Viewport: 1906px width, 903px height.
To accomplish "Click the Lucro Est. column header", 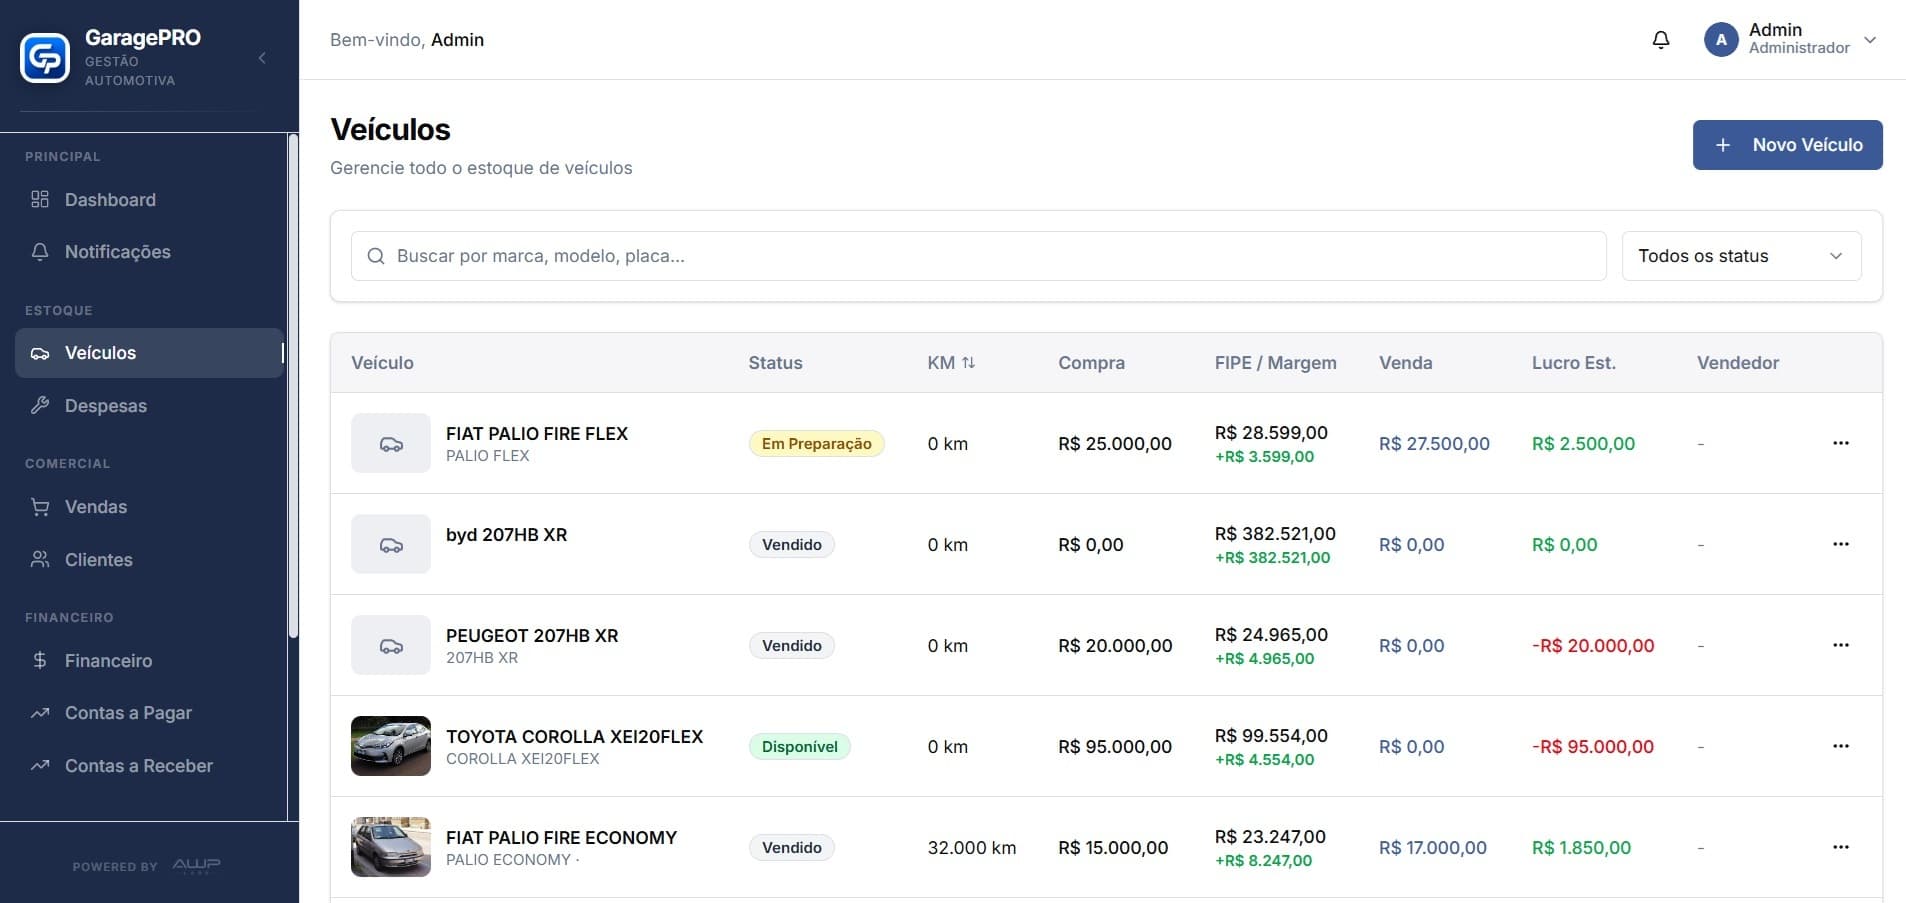I will (x=1573, y=363).
